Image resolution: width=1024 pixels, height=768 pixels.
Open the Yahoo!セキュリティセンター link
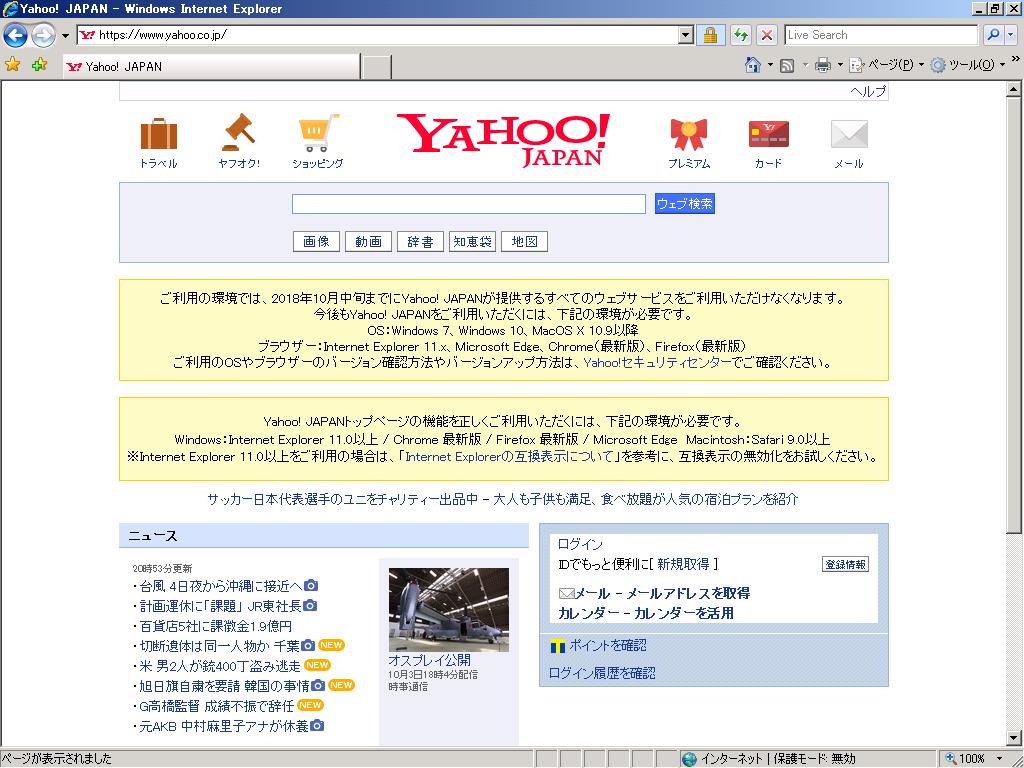click(657, 362)
